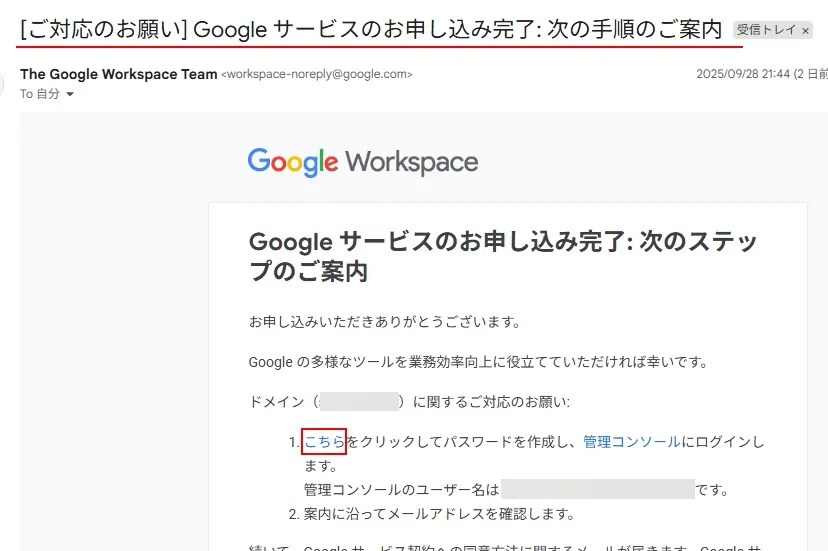Select sender name The Google Workspace Team
The height and width of the screenshot is (551, 828).
tap(117, 74)
